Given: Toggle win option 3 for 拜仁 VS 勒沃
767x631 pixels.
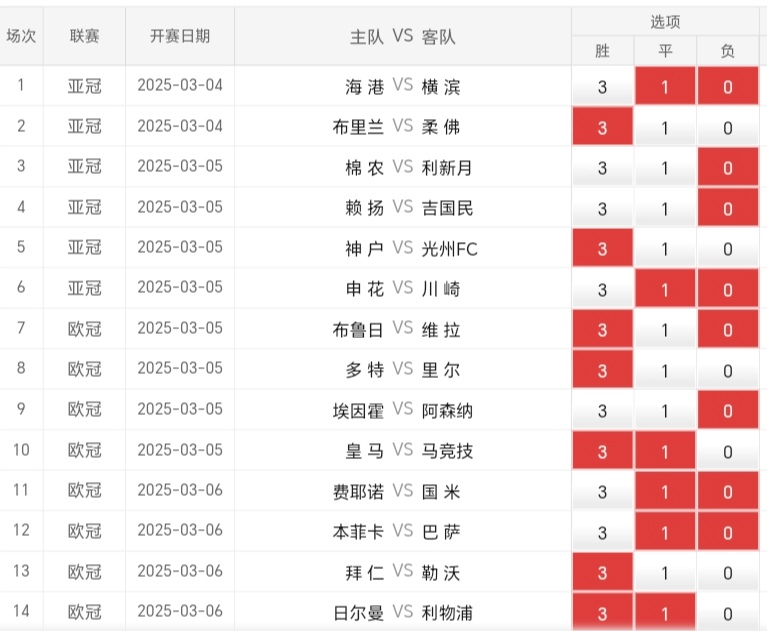Looking at the screenshot, I should pos(602,573).
